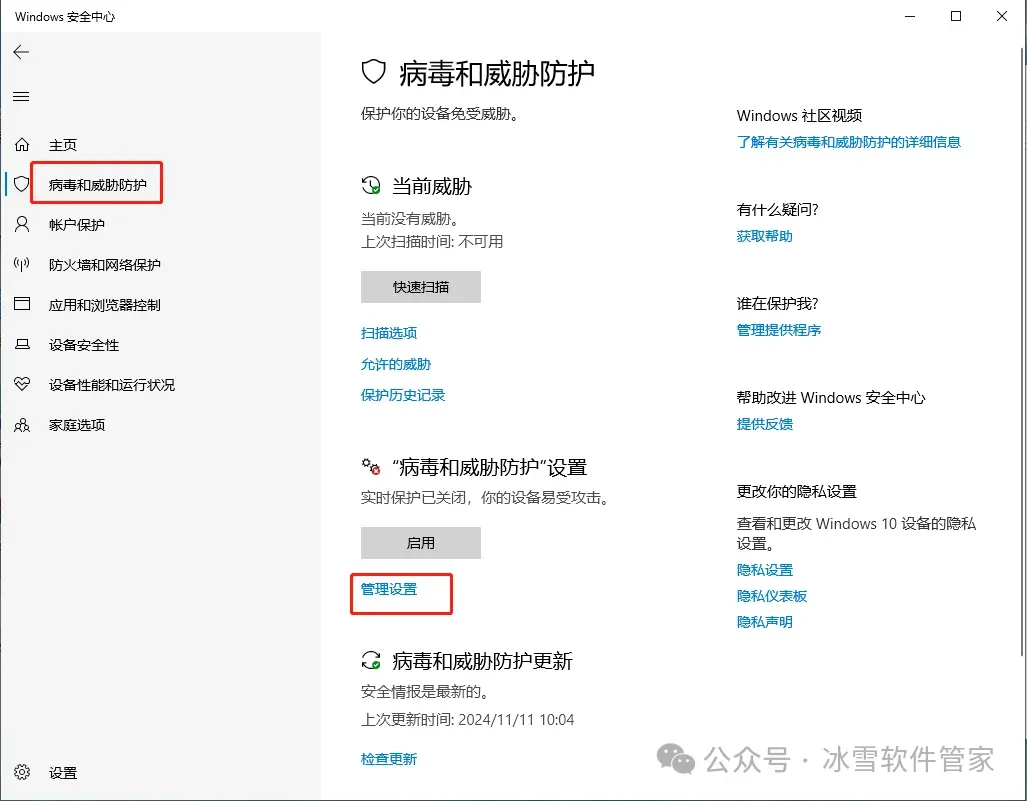Select 病毒和威胁防护 sidebar item

point(98,185)
